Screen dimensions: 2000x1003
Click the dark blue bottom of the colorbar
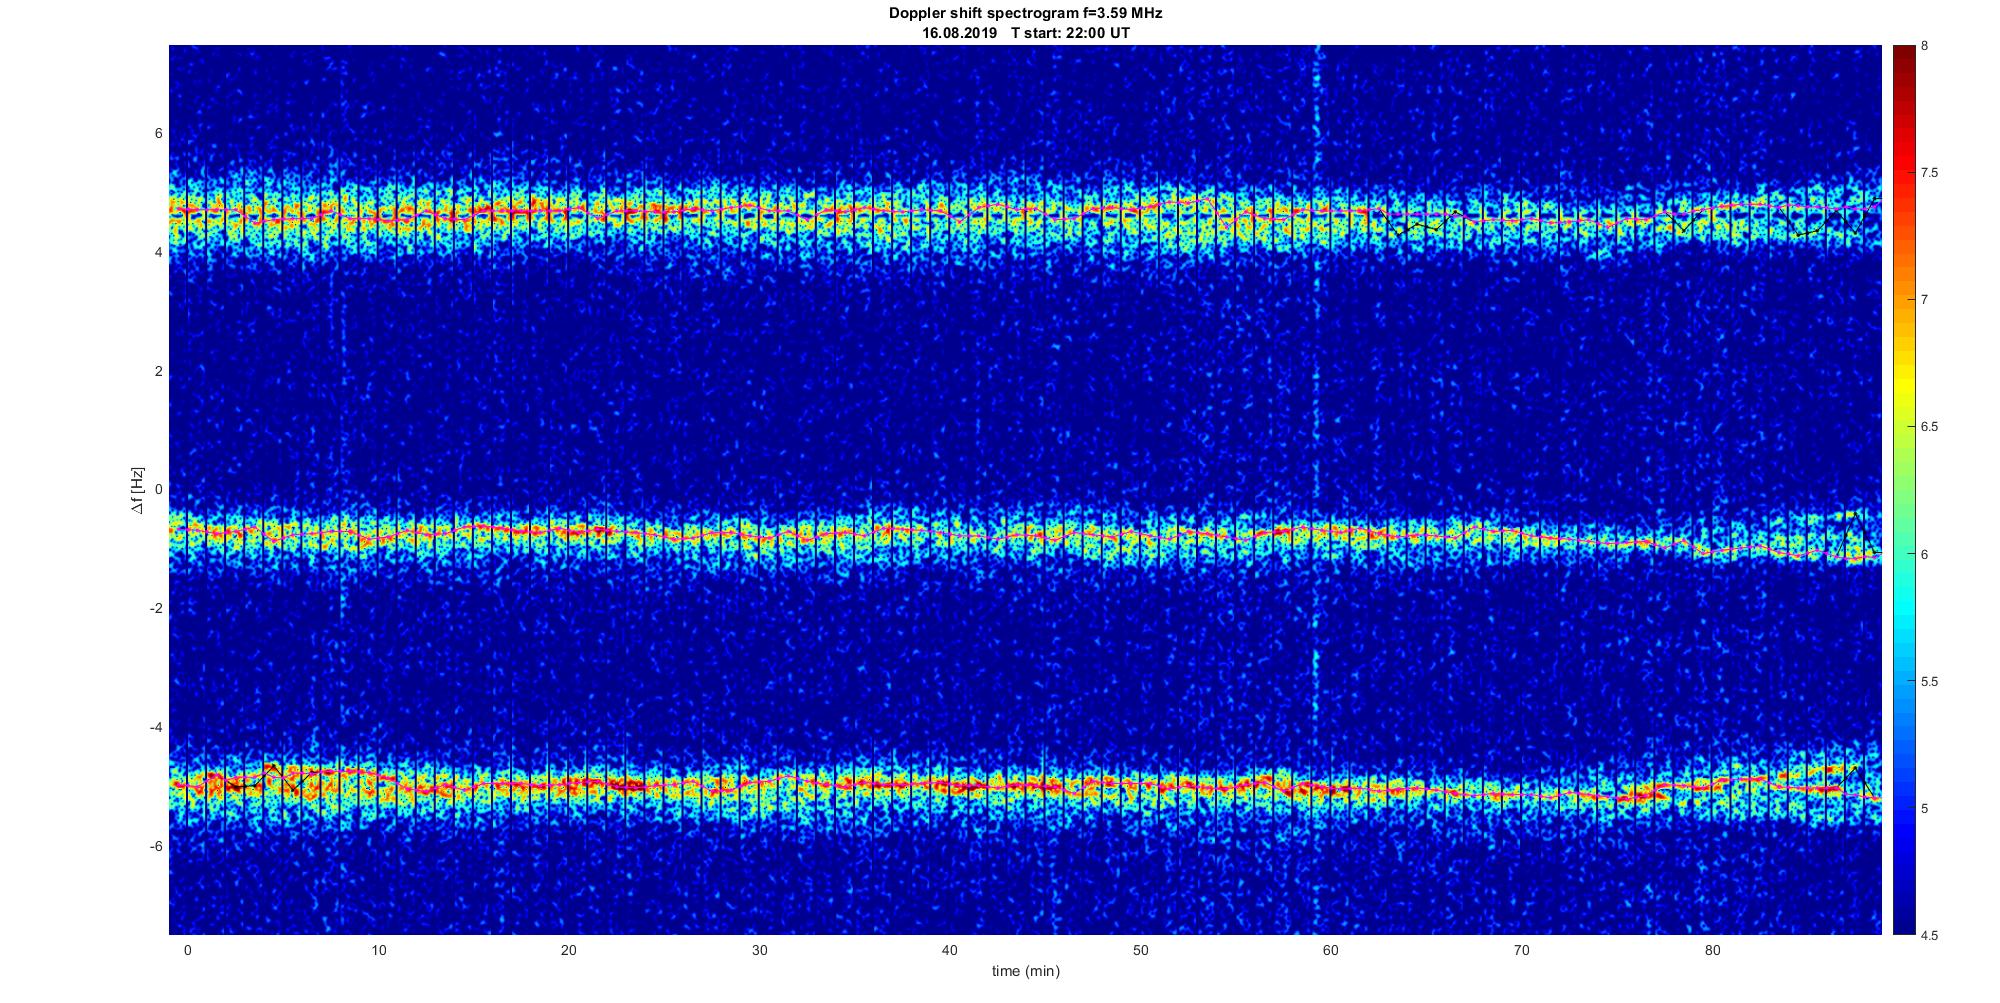[1903, 915]
